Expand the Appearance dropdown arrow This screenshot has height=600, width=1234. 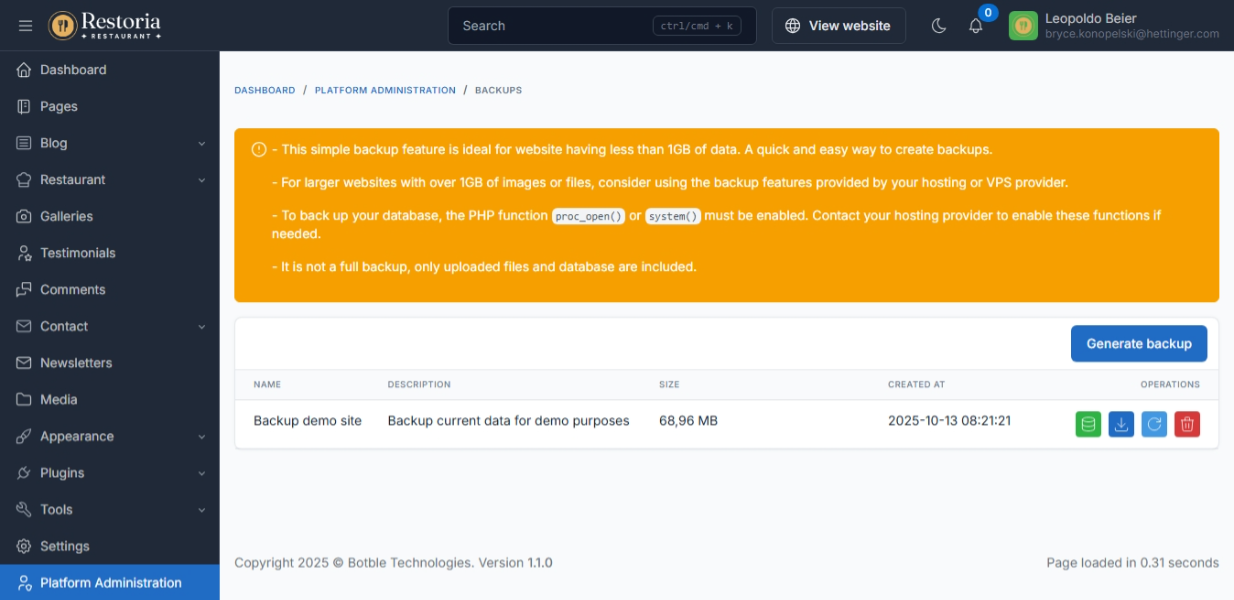click(x=201, y=437)
